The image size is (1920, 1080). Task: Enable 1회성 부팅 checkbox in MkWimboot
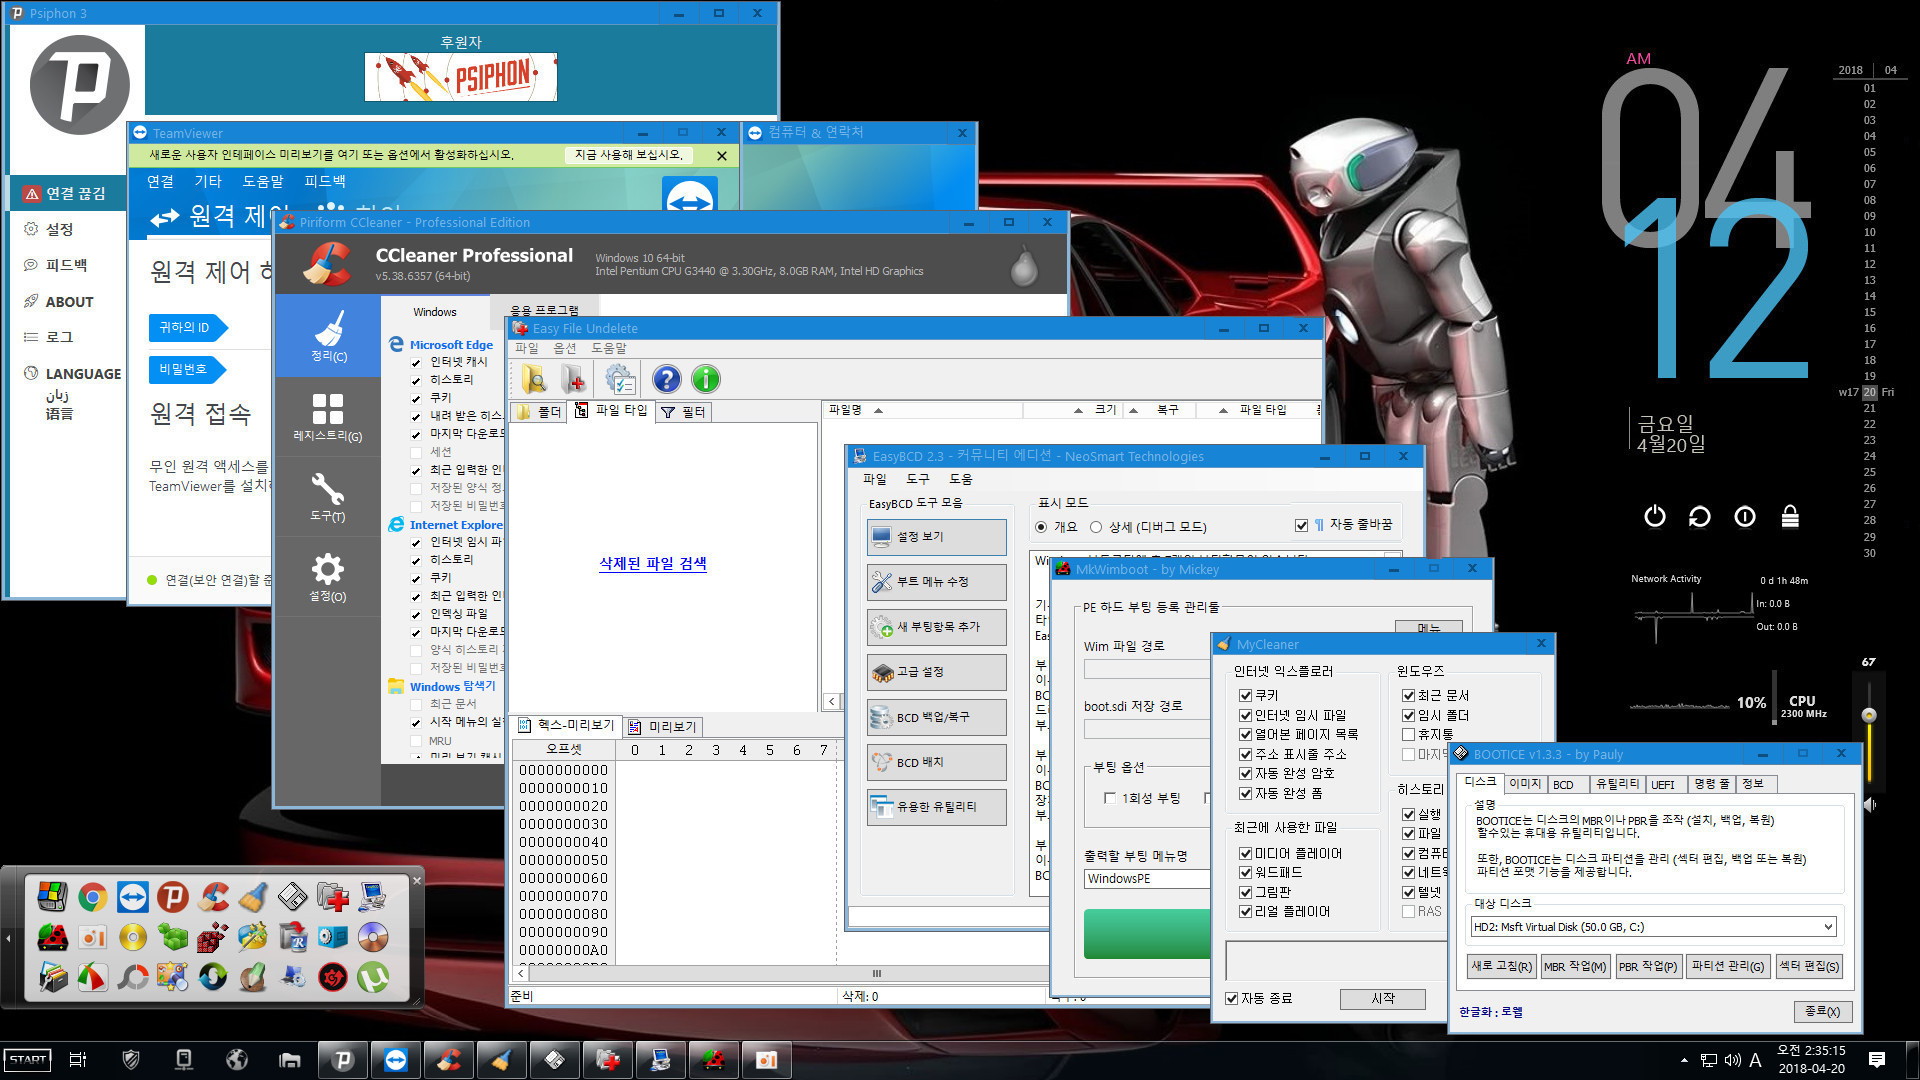(x=1110, y=798)
